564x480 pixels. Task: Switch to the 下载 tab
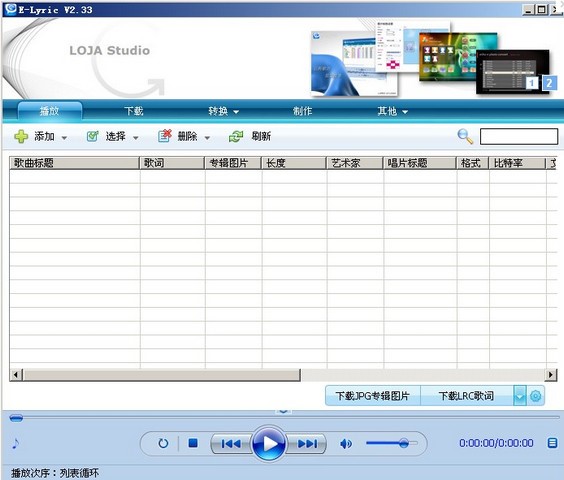pyautogui.click(x=134, y=111)
